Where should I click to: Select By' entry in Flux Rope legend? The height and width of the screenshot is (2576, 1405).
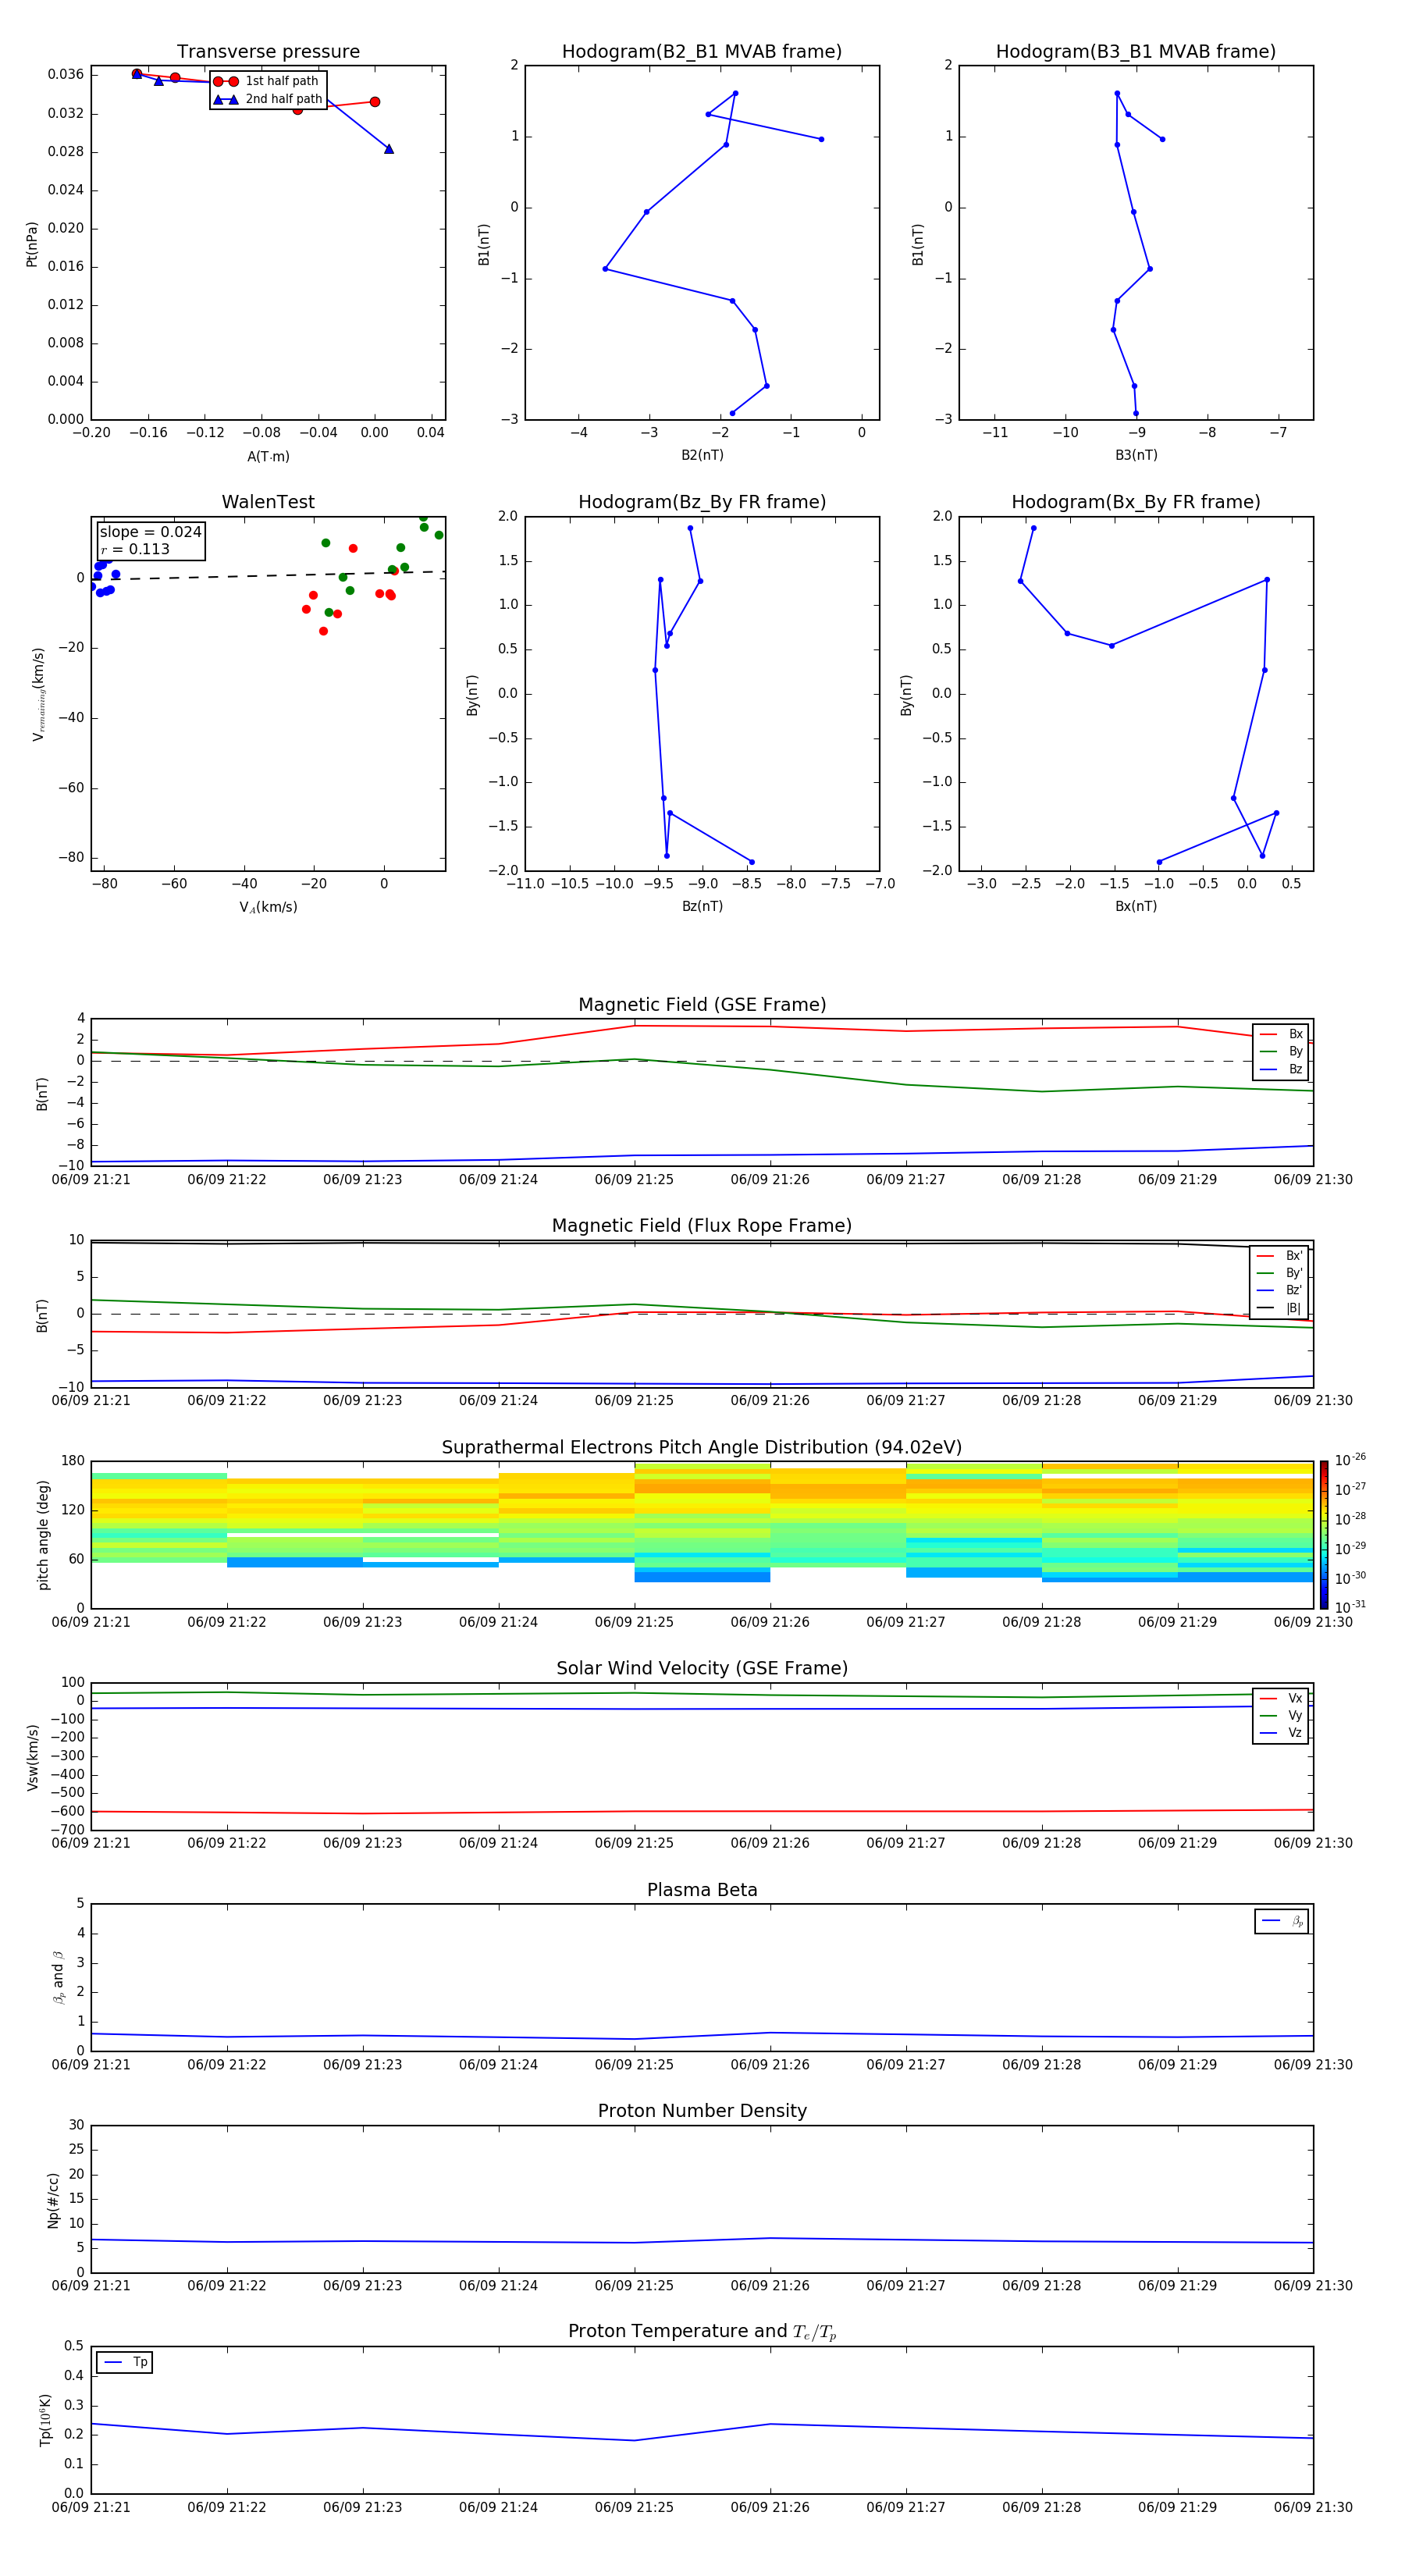[x=1279, y=1273]
